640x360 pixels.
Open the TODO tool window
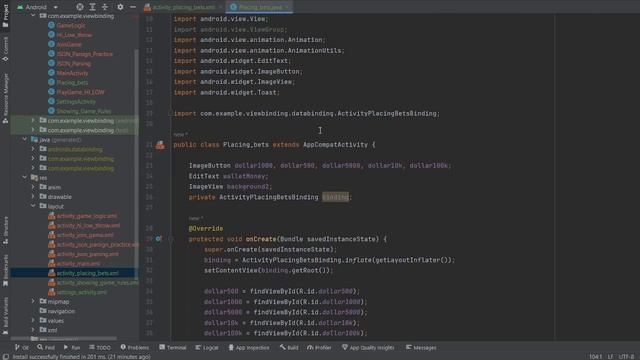pos(100,347)
